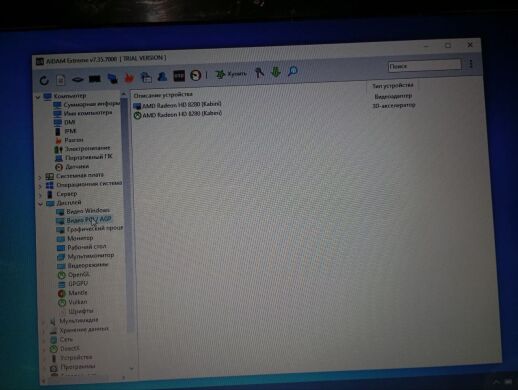
Task: Expand the Системная плата node
Action: tap(40, 177)
